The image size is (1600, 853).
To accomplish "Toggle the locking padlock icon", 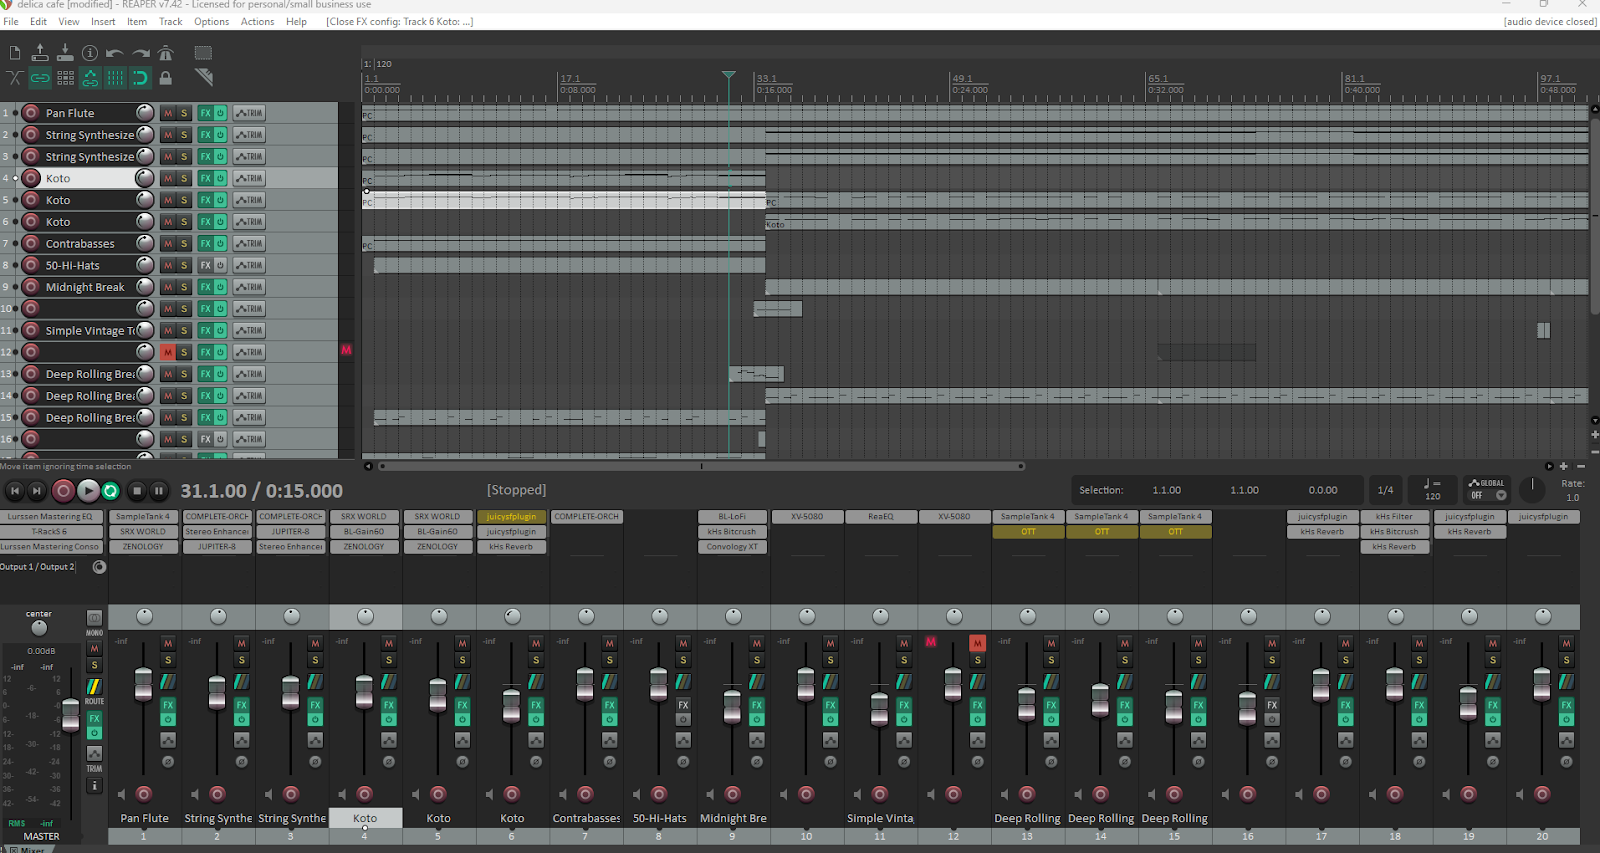I will point(166,78).
